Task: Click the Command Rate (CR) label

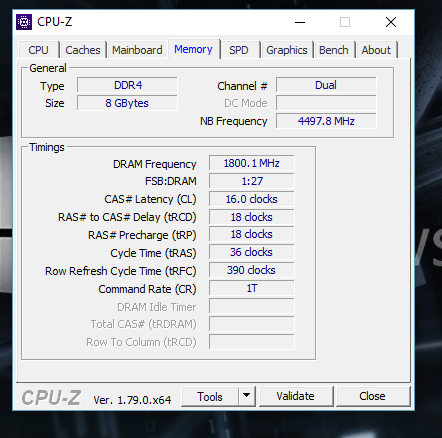Action: tap(147, 289)
